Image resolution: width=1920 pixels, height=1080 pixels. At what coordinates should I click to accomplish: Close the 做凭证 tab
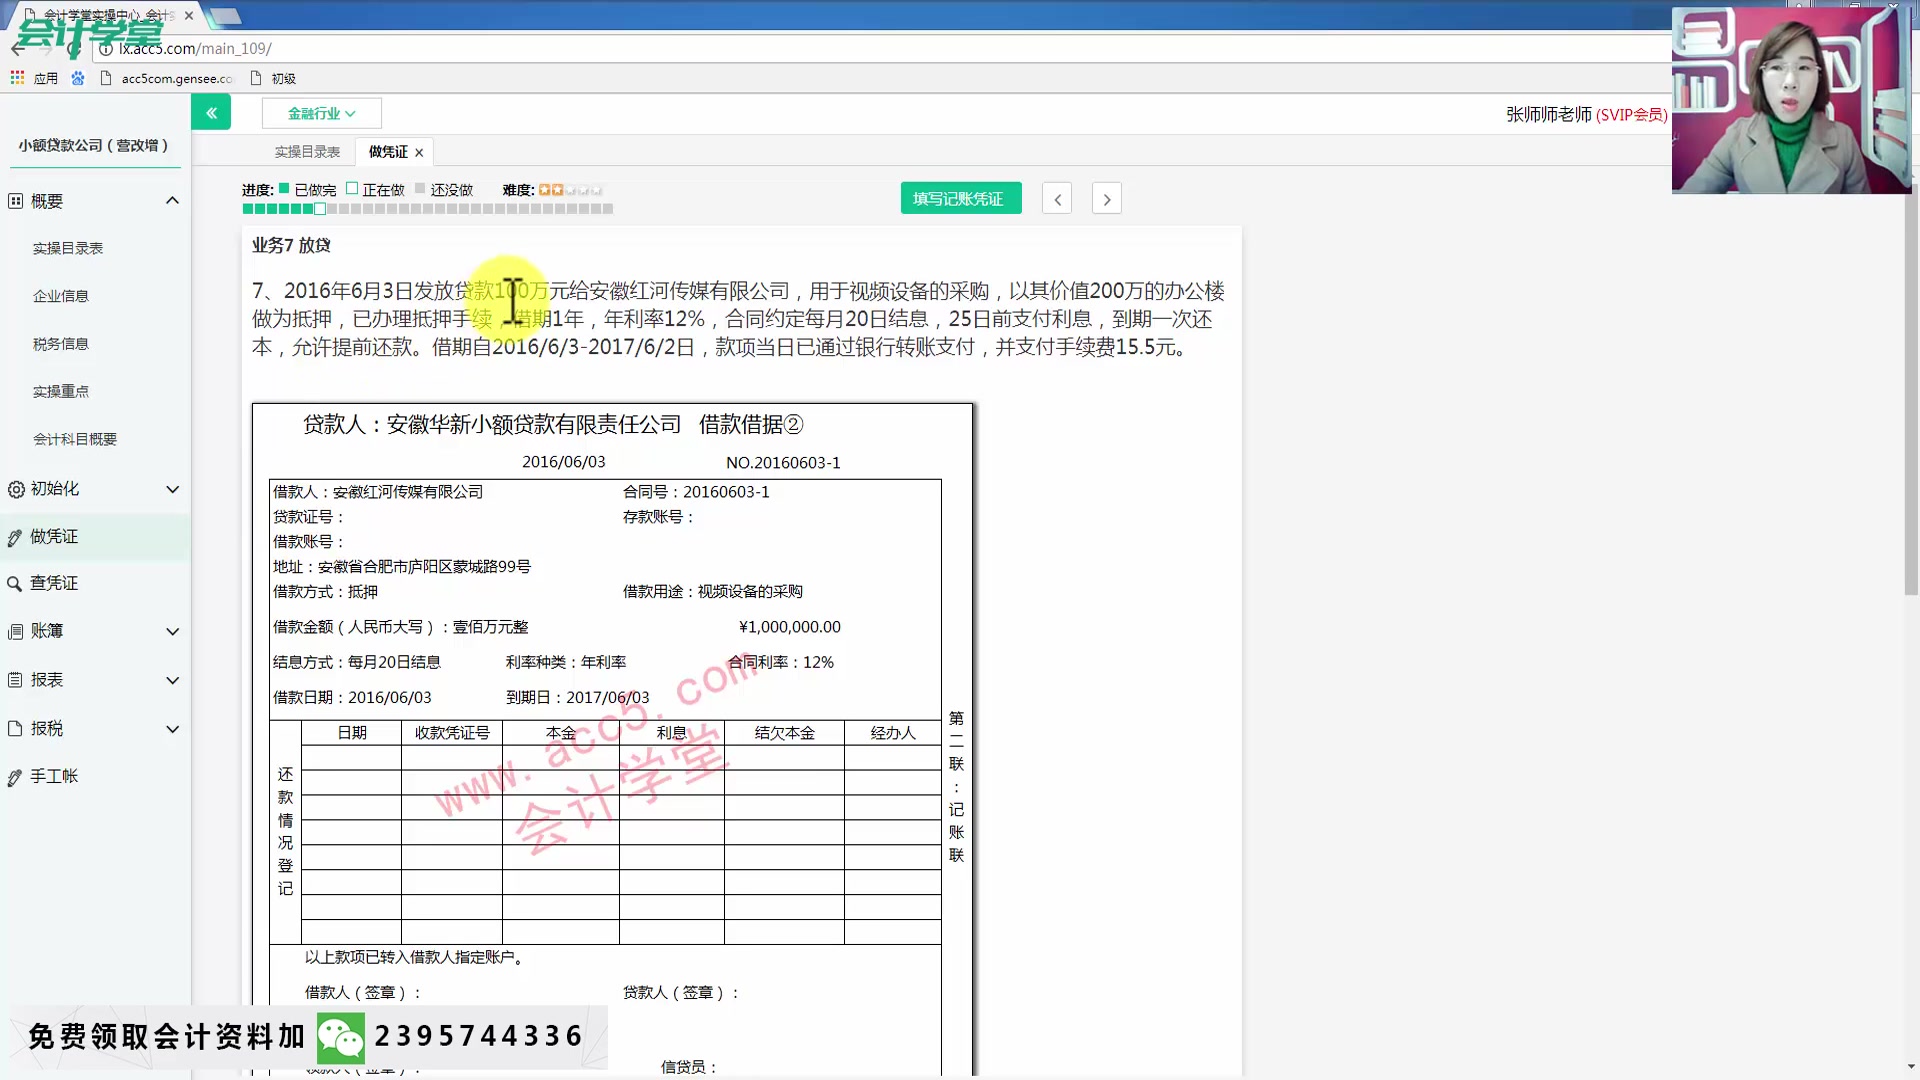(419, 152)
